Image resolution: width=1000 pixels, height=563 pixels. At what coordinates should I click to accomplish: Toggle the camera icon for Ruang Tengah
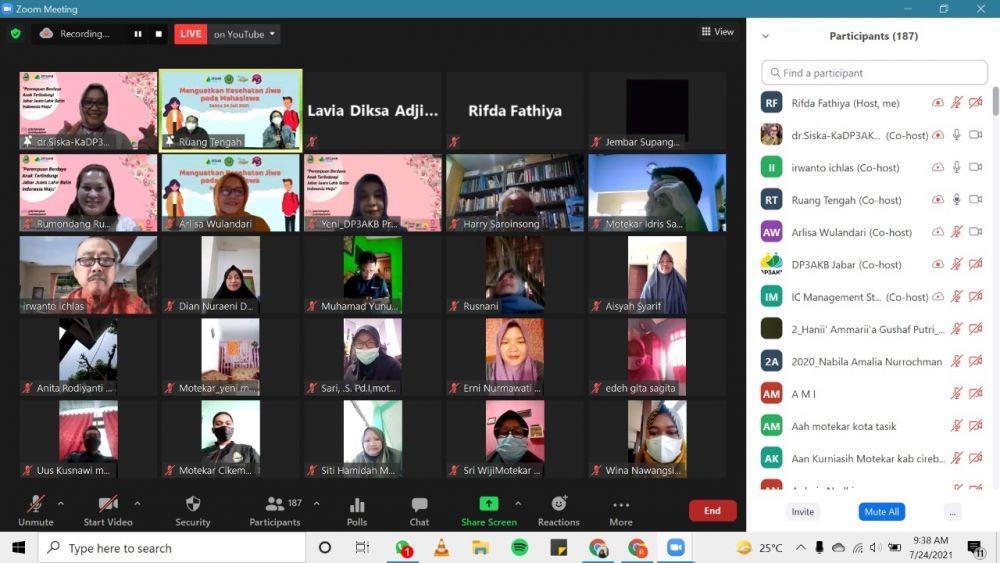click(976, 200)
